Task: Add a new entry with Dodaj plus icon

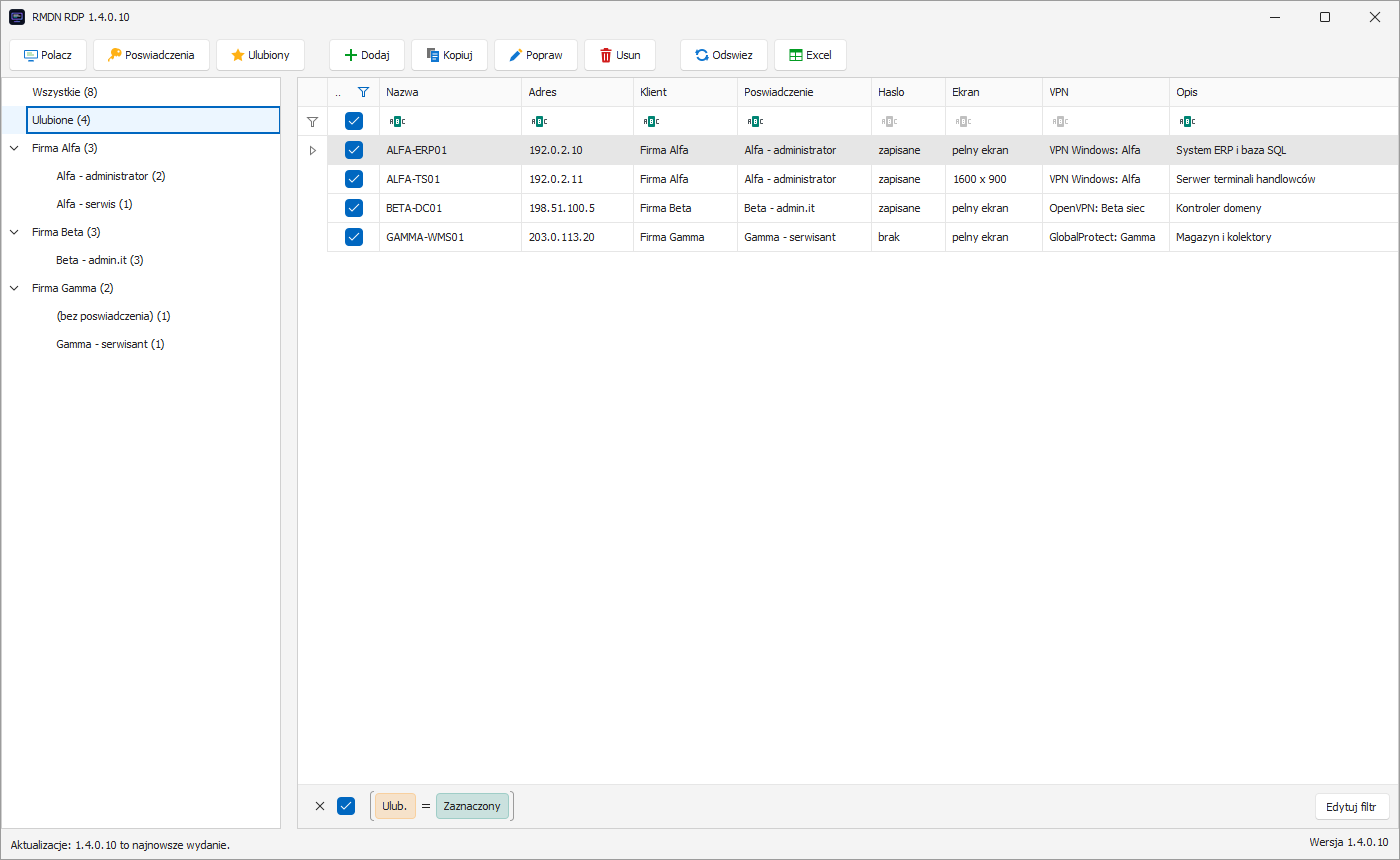Action: 366,55
